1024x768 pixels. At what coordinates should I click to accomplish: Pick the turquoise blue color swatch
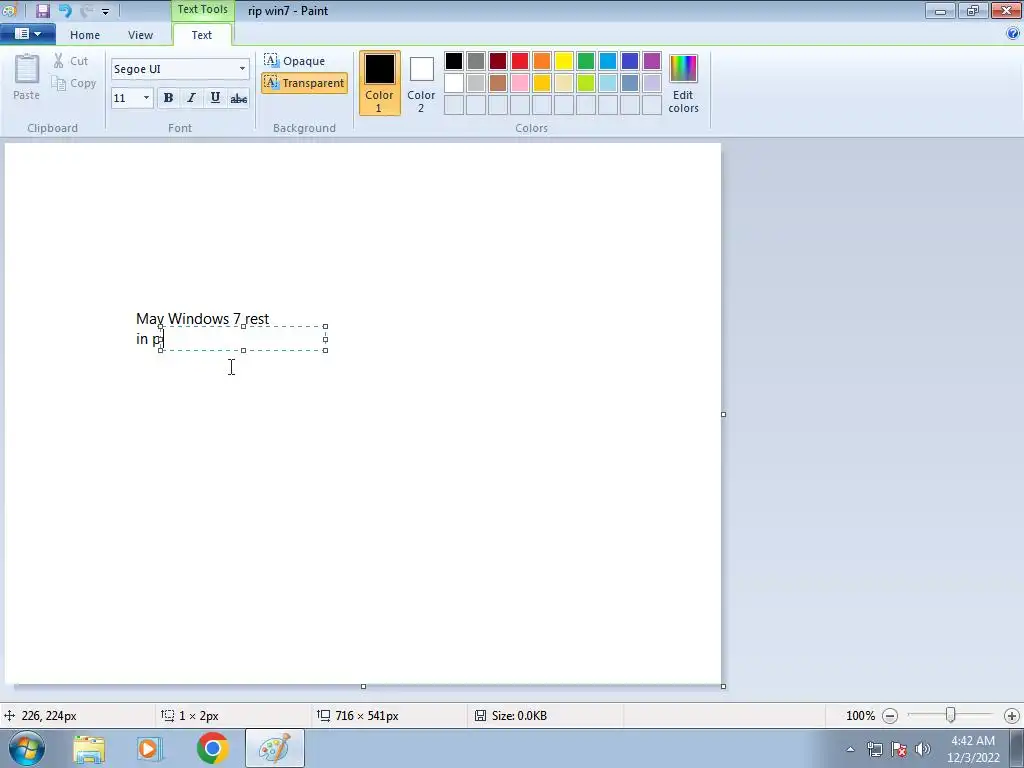click(608, 61)
